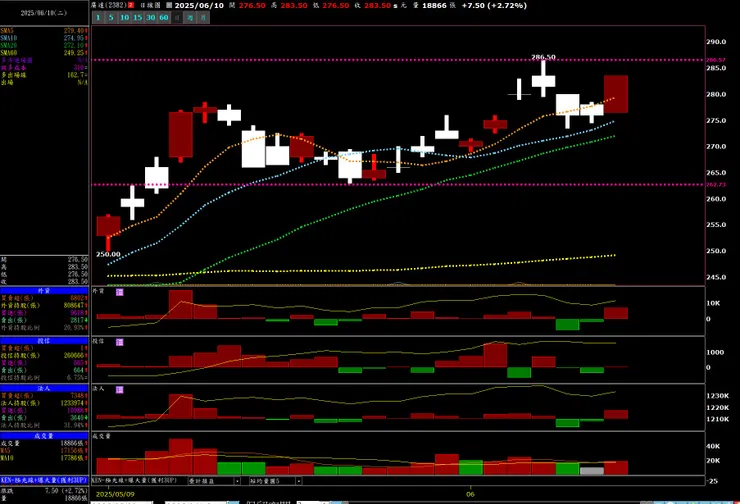This screenshot has height=504, width=740.
Task: Click the 290.0 price axis label
Action: tap(716, 42)
